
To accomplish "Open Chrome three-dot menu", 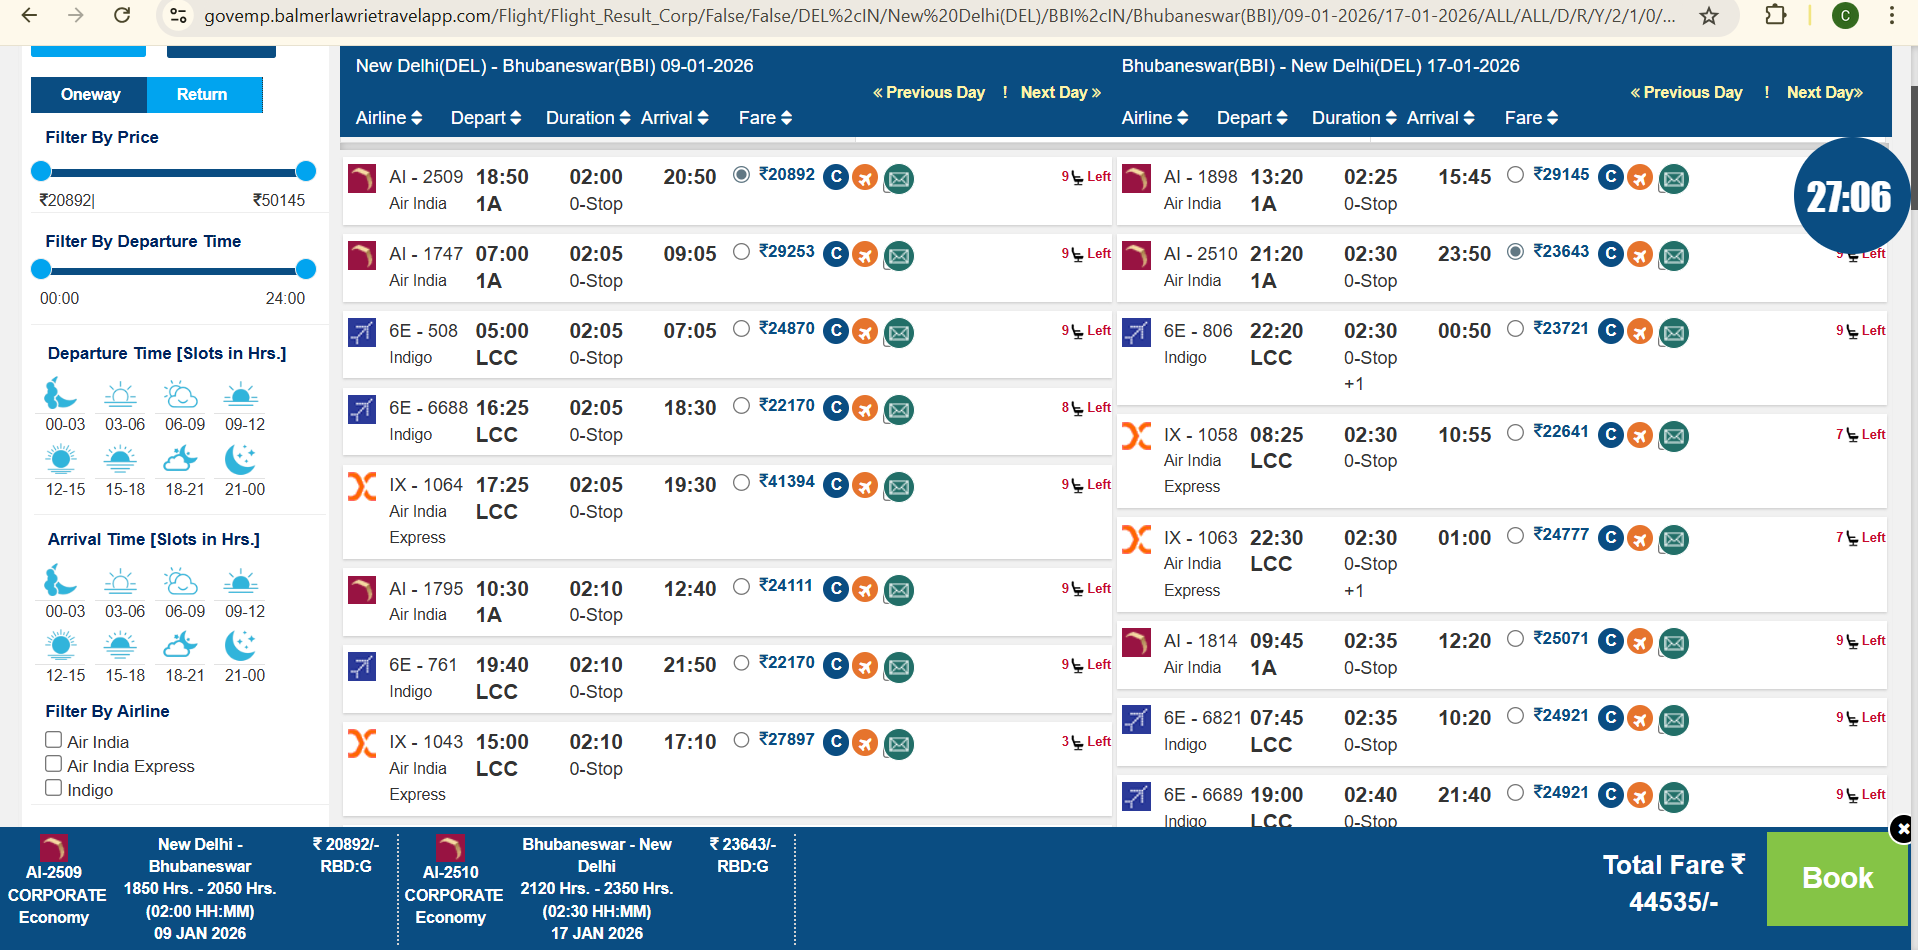I will tap(1891, 15).
